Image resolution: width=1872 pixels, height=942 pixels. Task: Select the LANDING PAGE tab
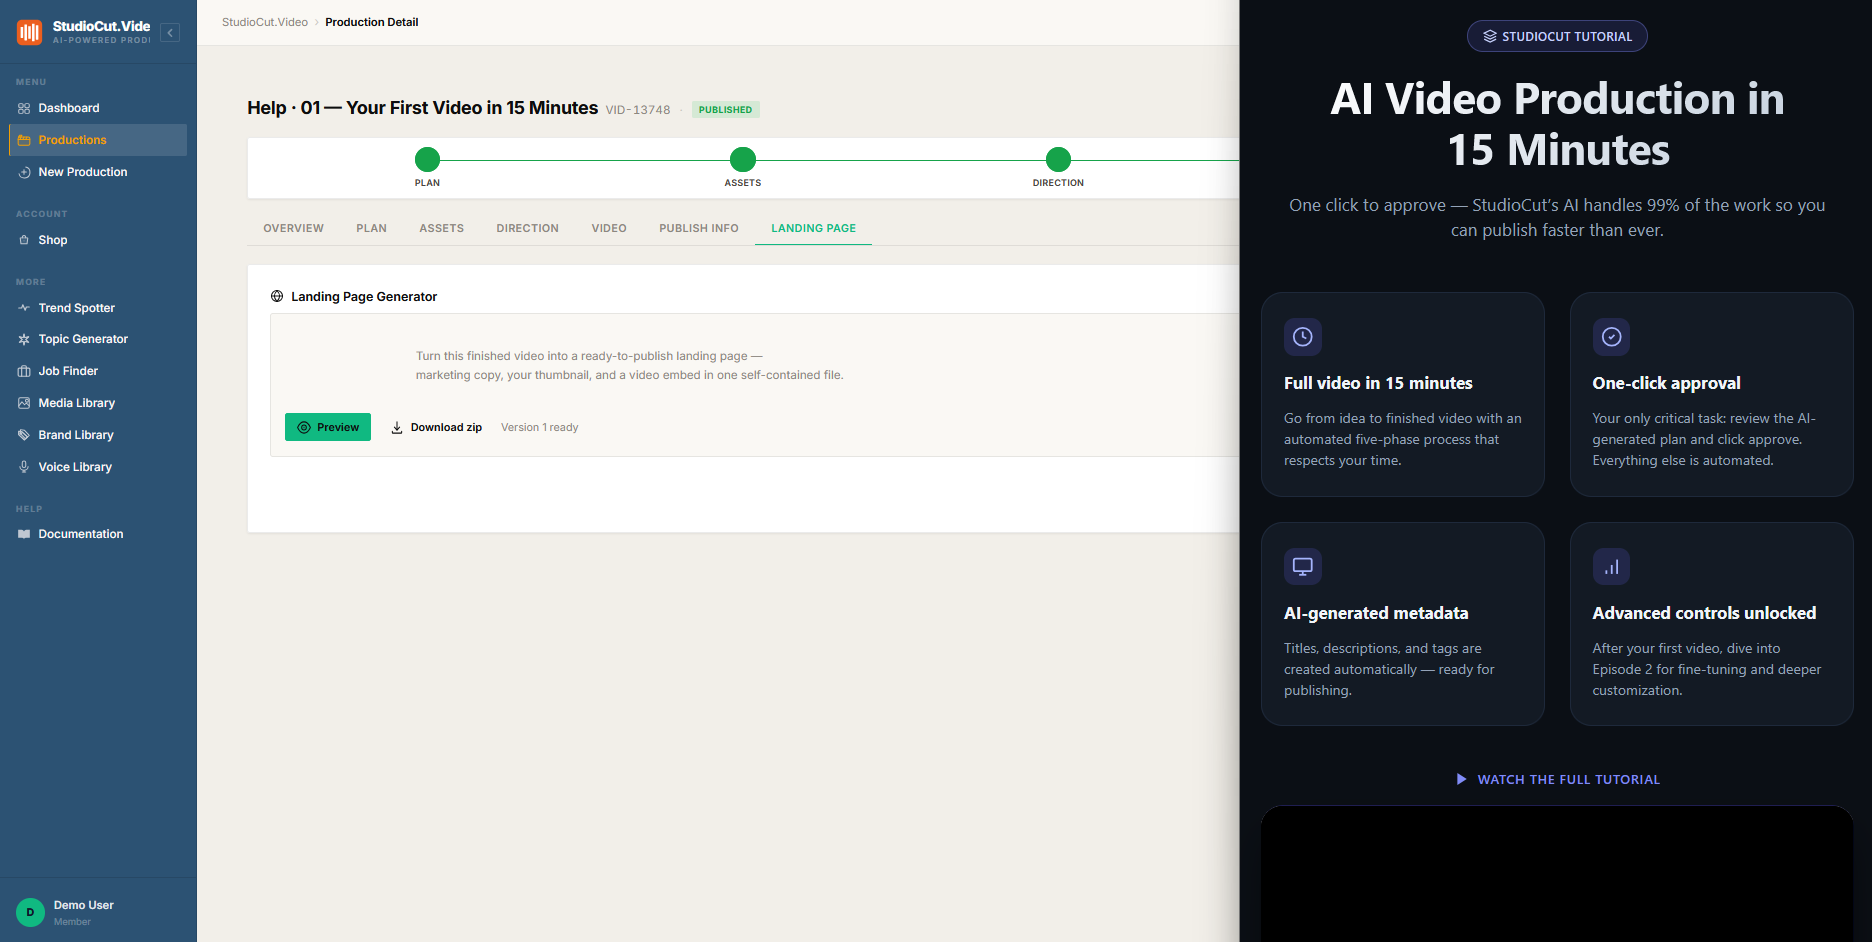point(813,228)
